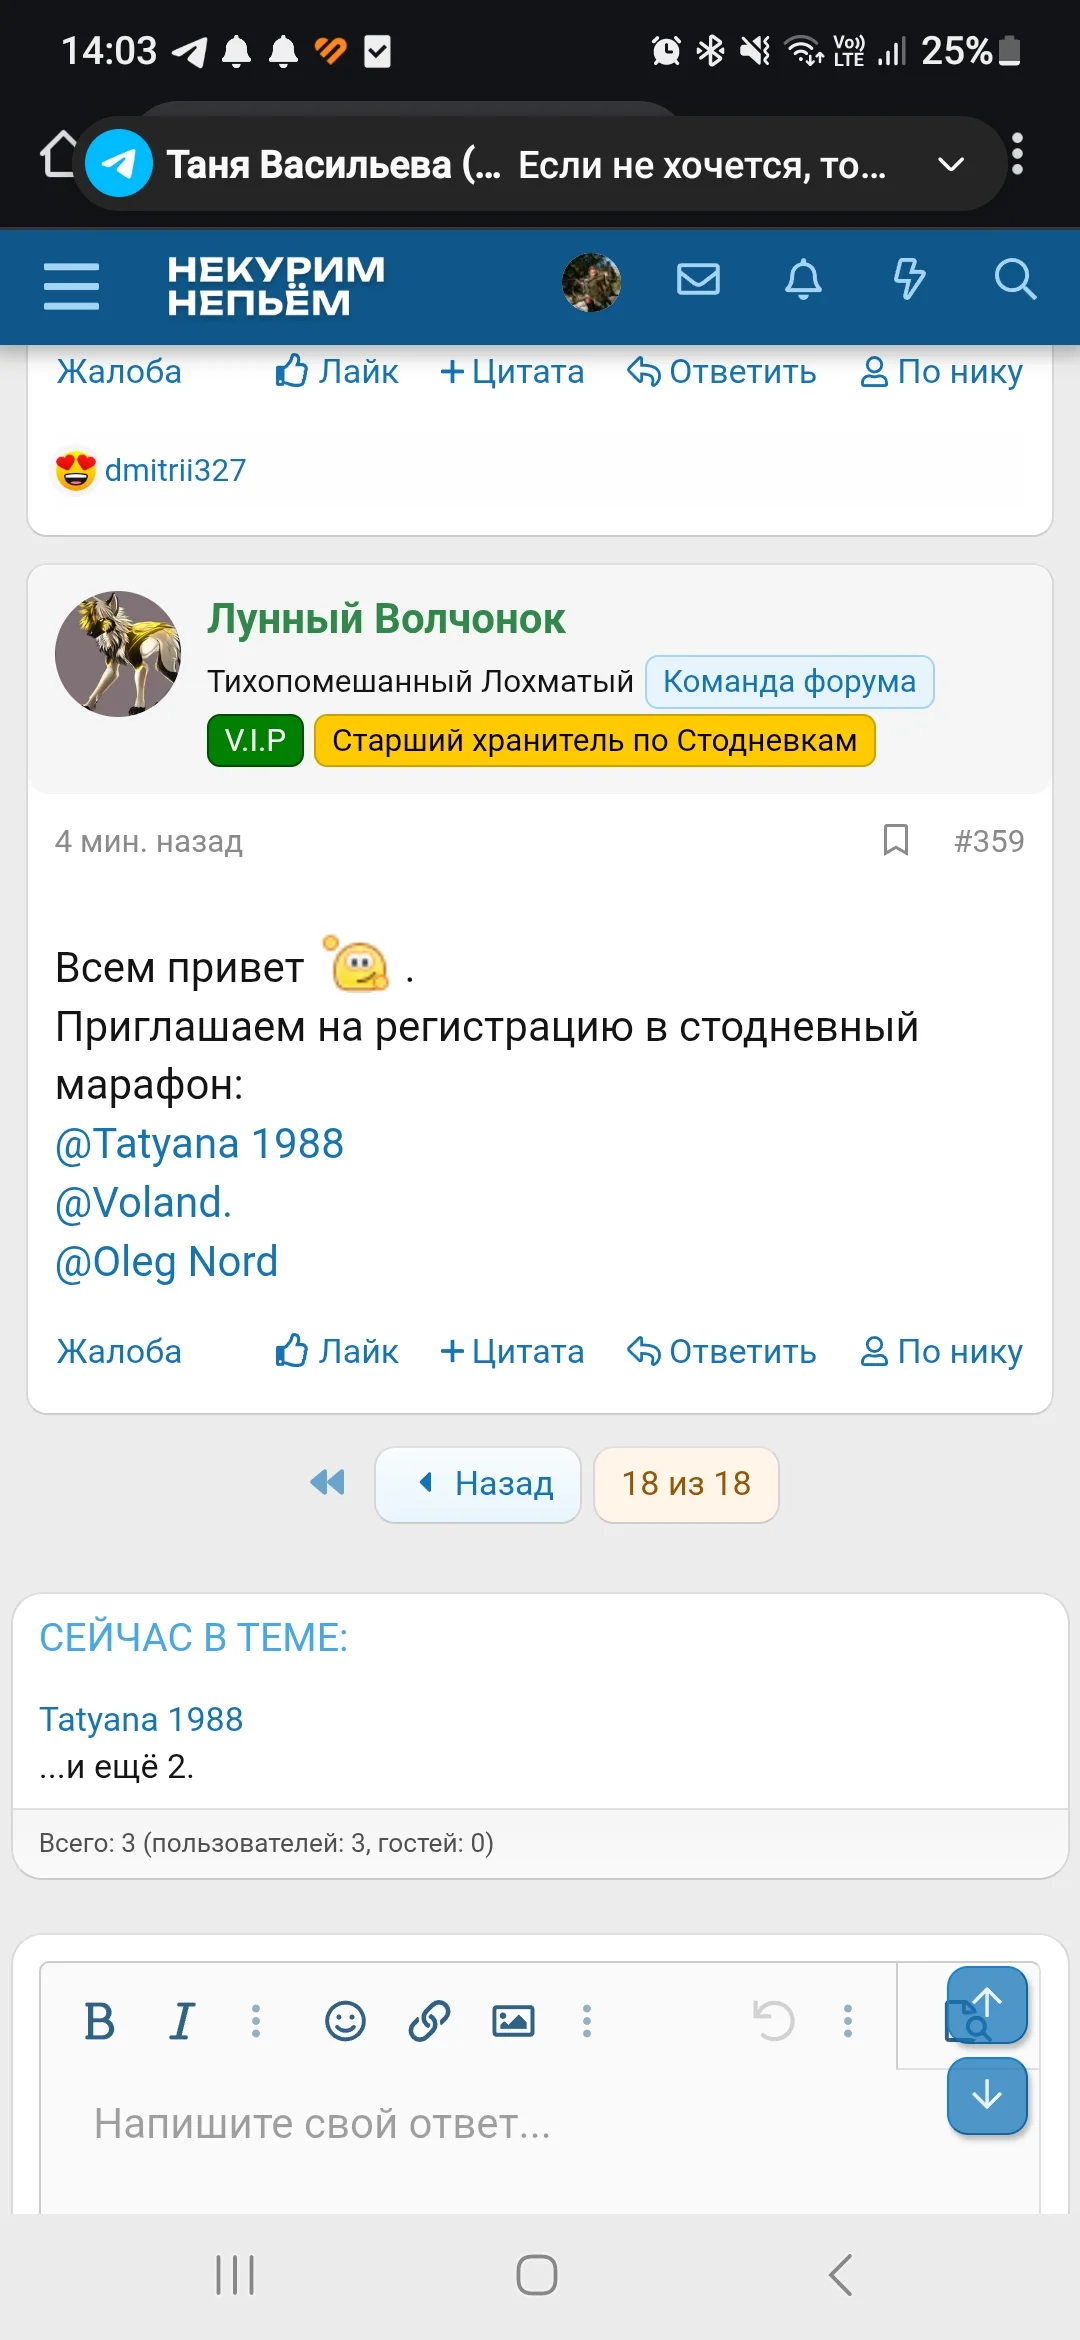Toggle bold text formatting
This screenshot has height=2340, width=1080.
[100, 2022]
